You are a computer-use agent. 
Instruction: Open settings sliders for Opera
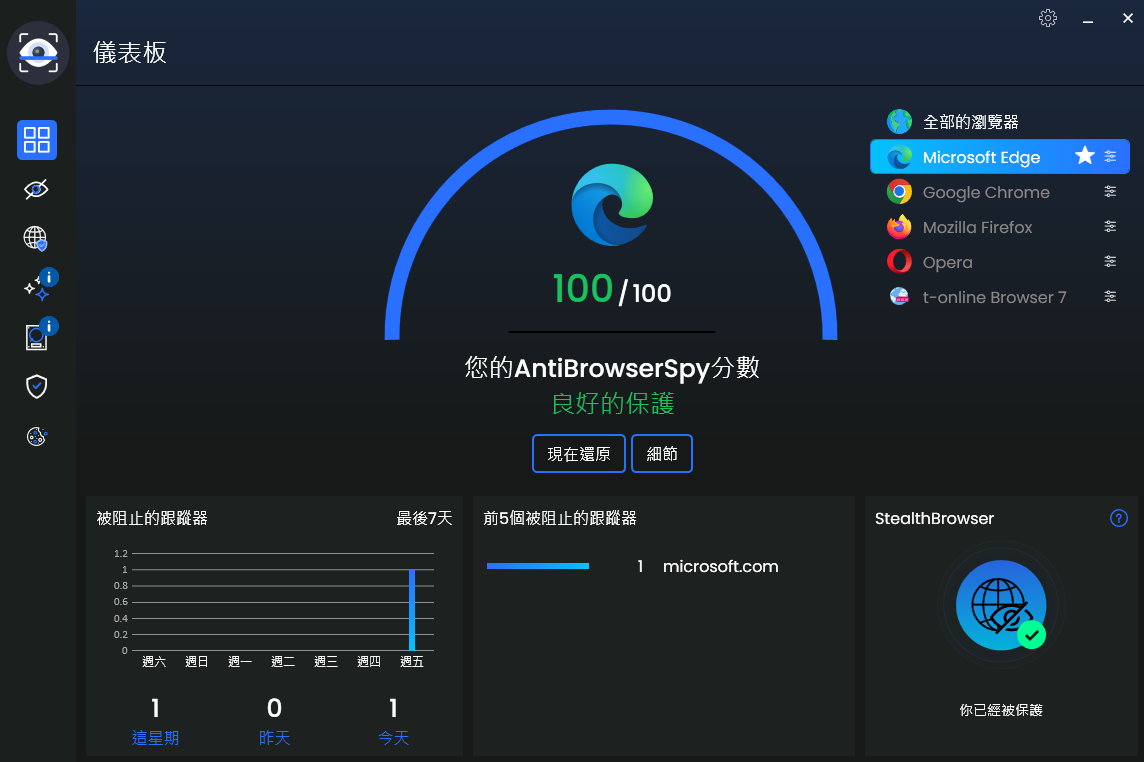click(x=1110, y=261)
